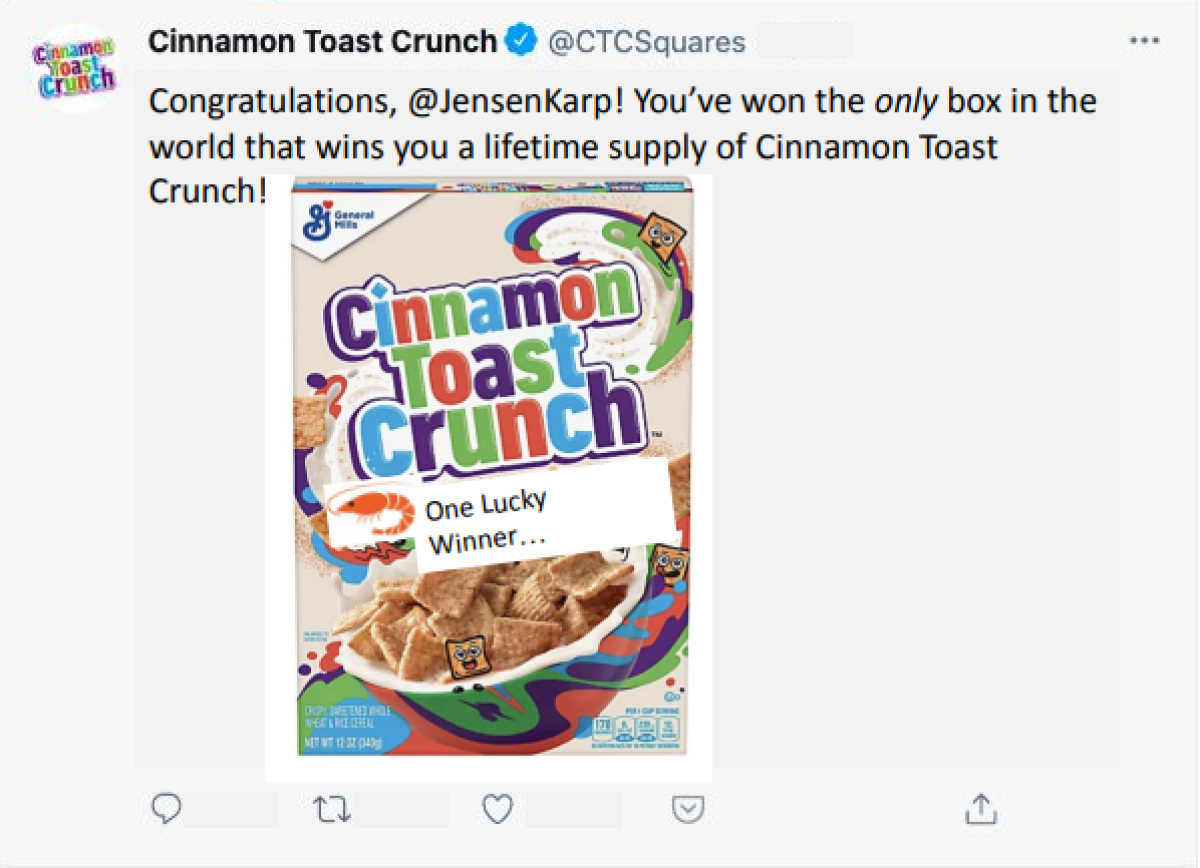1200x868 pixels.
Task: Click the large multicolor Cinnamon Toast Crunch box title
Action: pyautogui.click(x=484, y=363)
